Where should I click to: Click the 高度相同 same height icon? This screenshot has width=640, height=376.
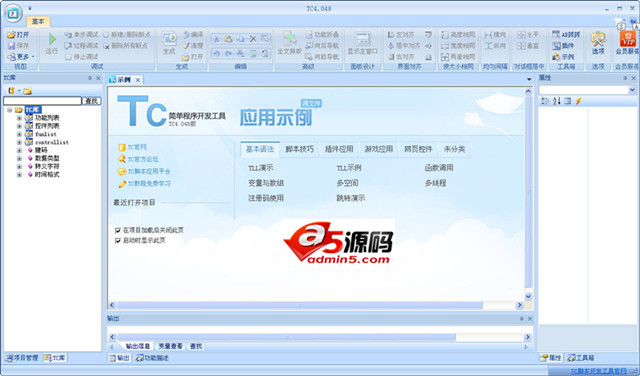445,35
